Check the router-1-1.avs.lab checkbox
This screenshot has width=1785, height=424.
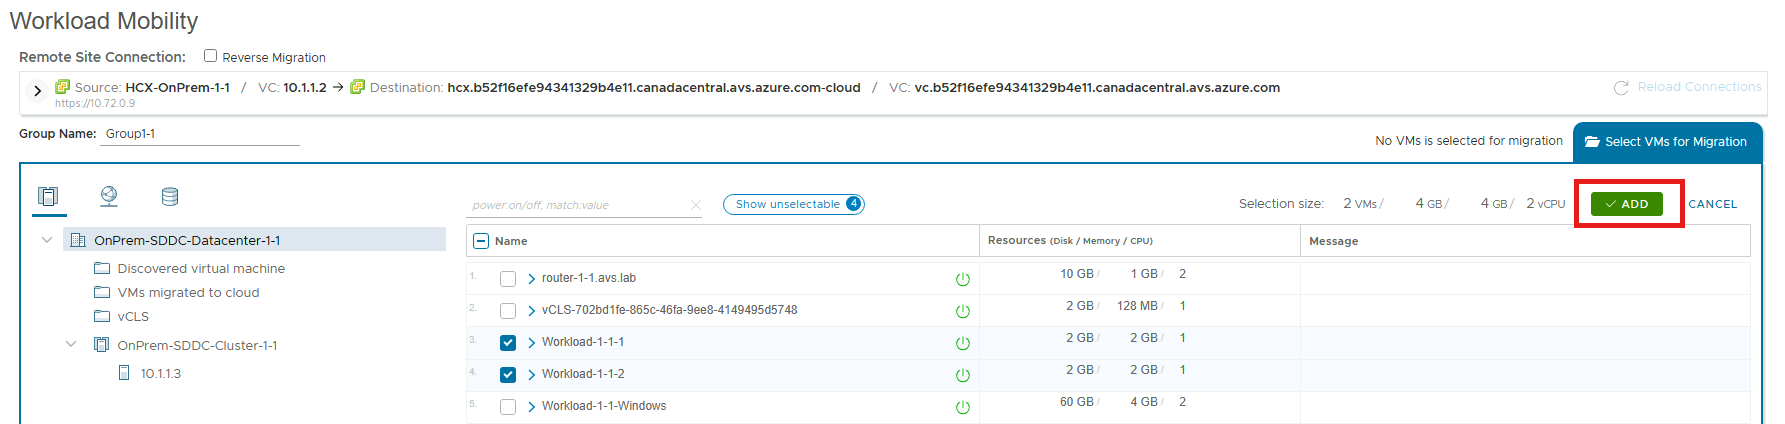[508, 279]
